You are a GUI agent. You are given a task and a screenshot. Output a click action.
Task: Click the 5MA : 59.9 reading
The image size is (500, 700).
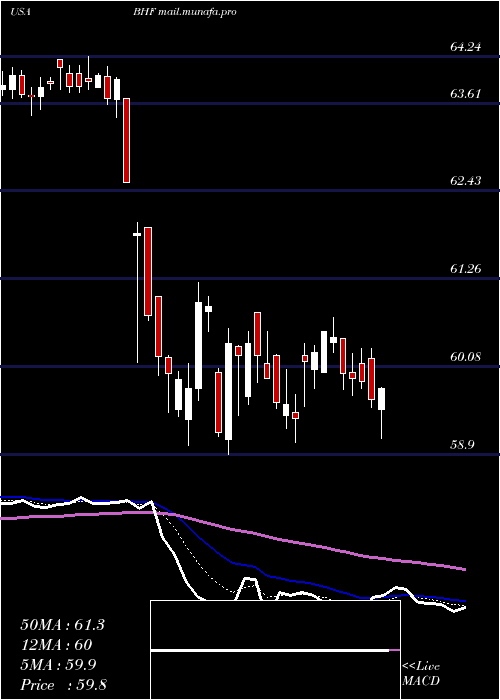coord(58,665)
